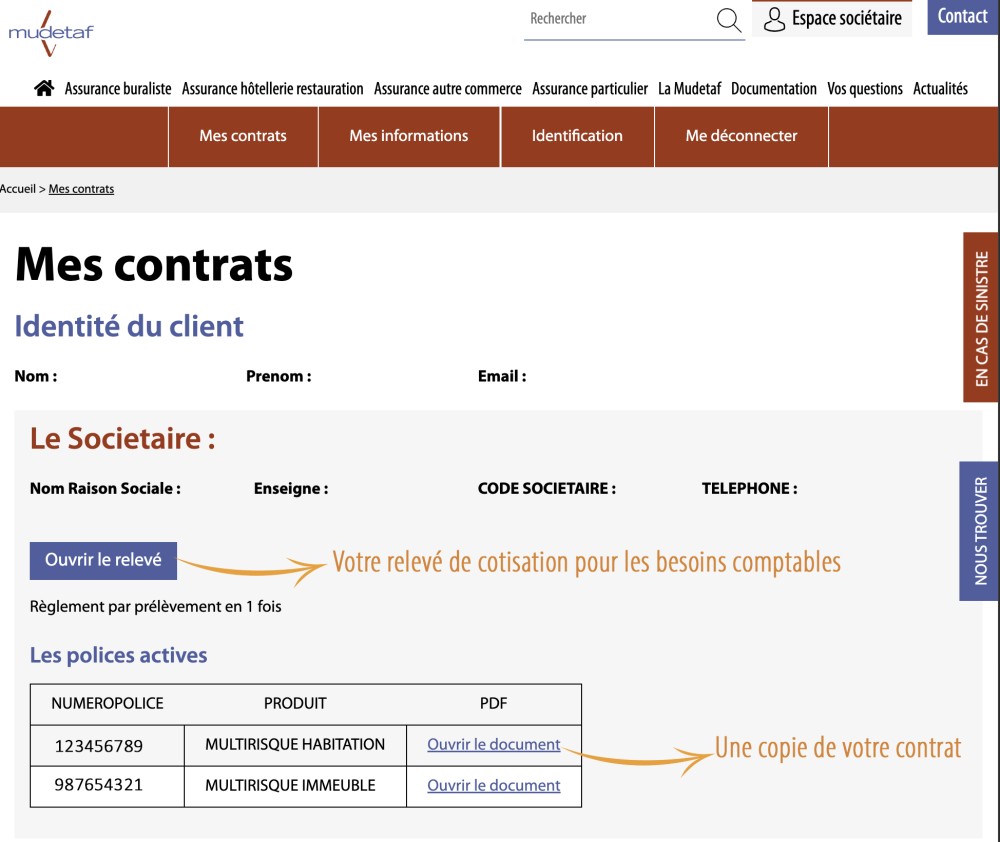Select the Identification tab

click(577, 136)
